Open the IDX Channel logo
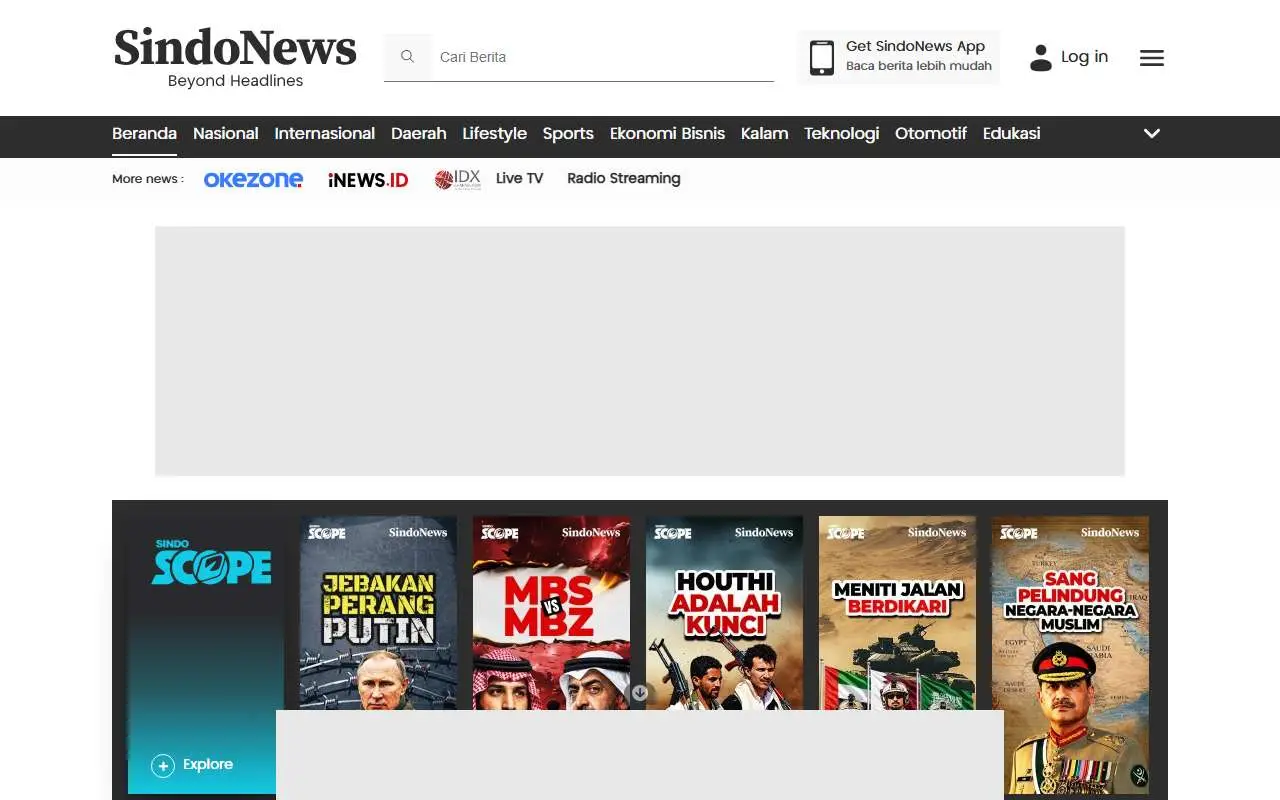Viewport: 1280px width, 800px height. point(457,179)
